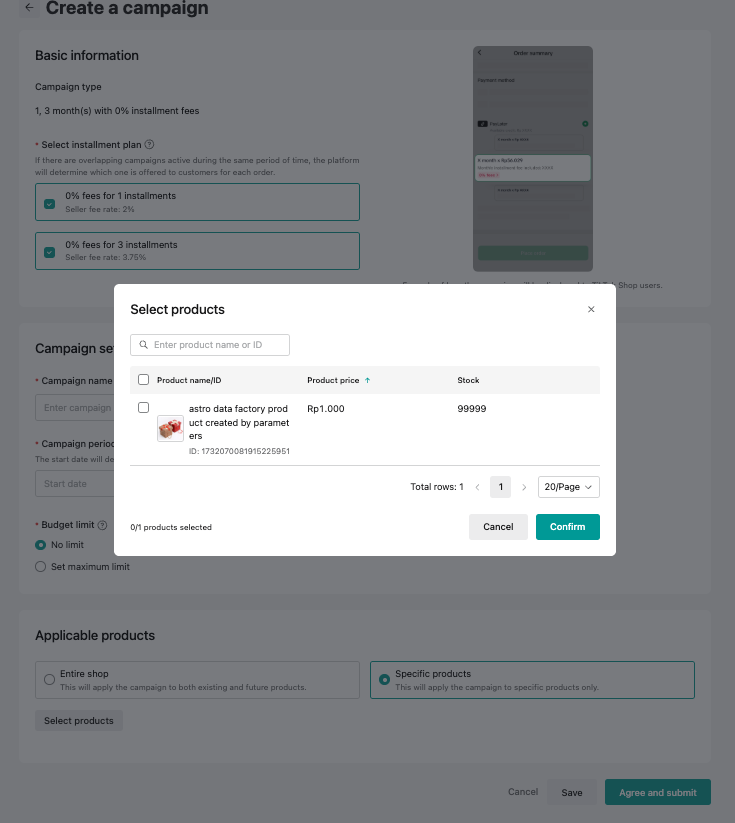Image resolution: width=735 pixels, height=823 pixels.
Task: Click the installment plan help icon
Action: pos(149,145)
